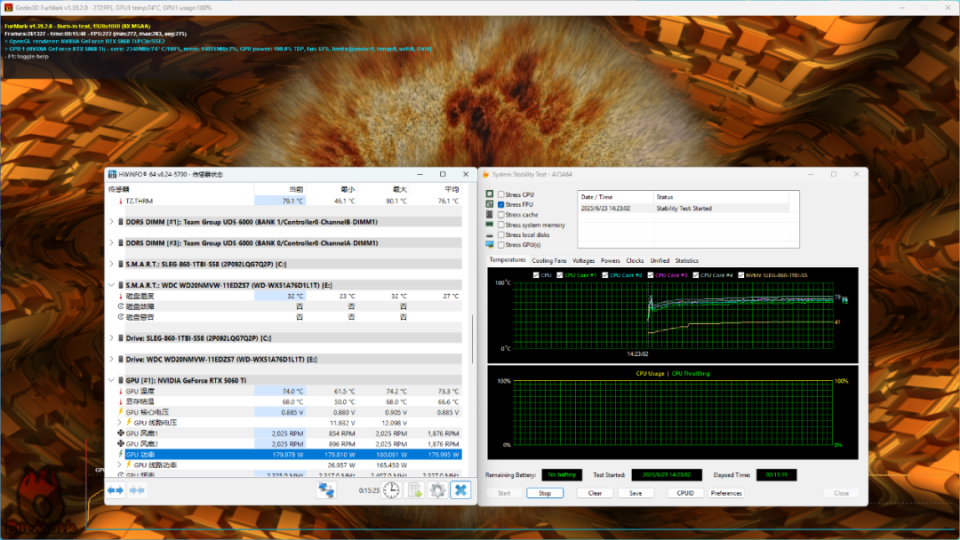This screenshot has width=960, height=540.
Task: Switch to the Clocks tab
Action: click(634, 261)
